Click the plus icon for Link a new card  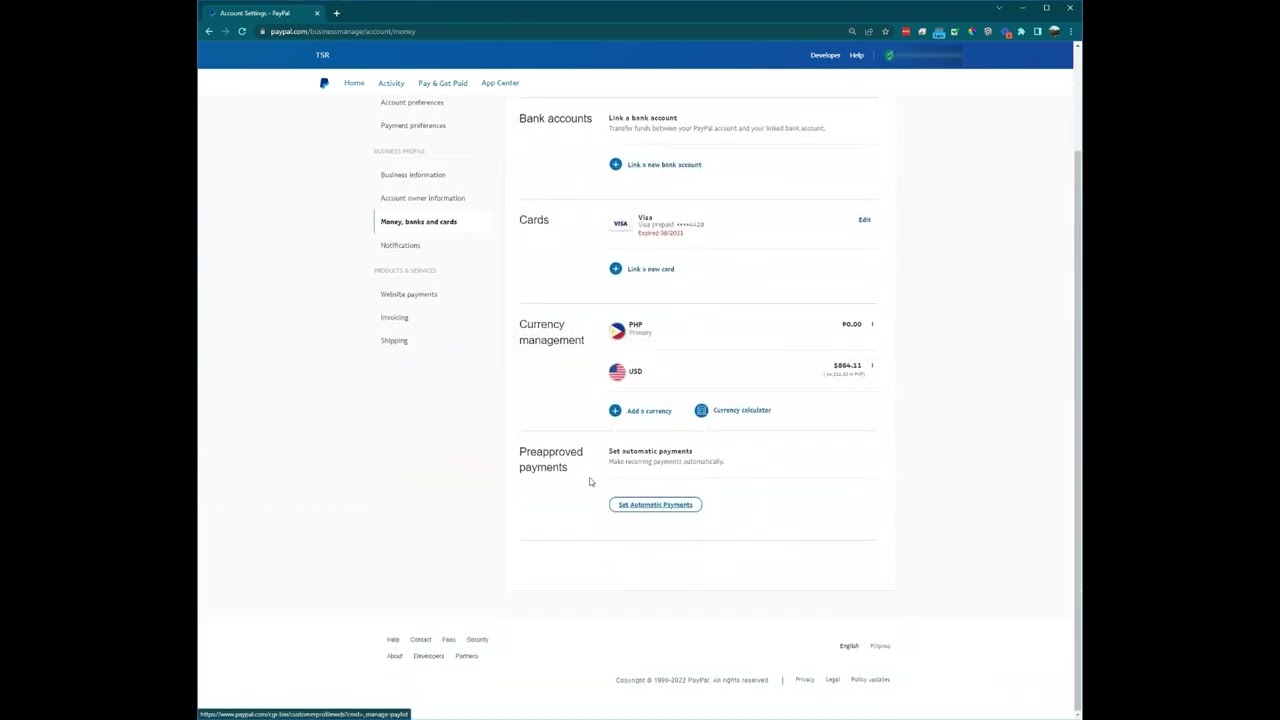(x=615, y=269)
